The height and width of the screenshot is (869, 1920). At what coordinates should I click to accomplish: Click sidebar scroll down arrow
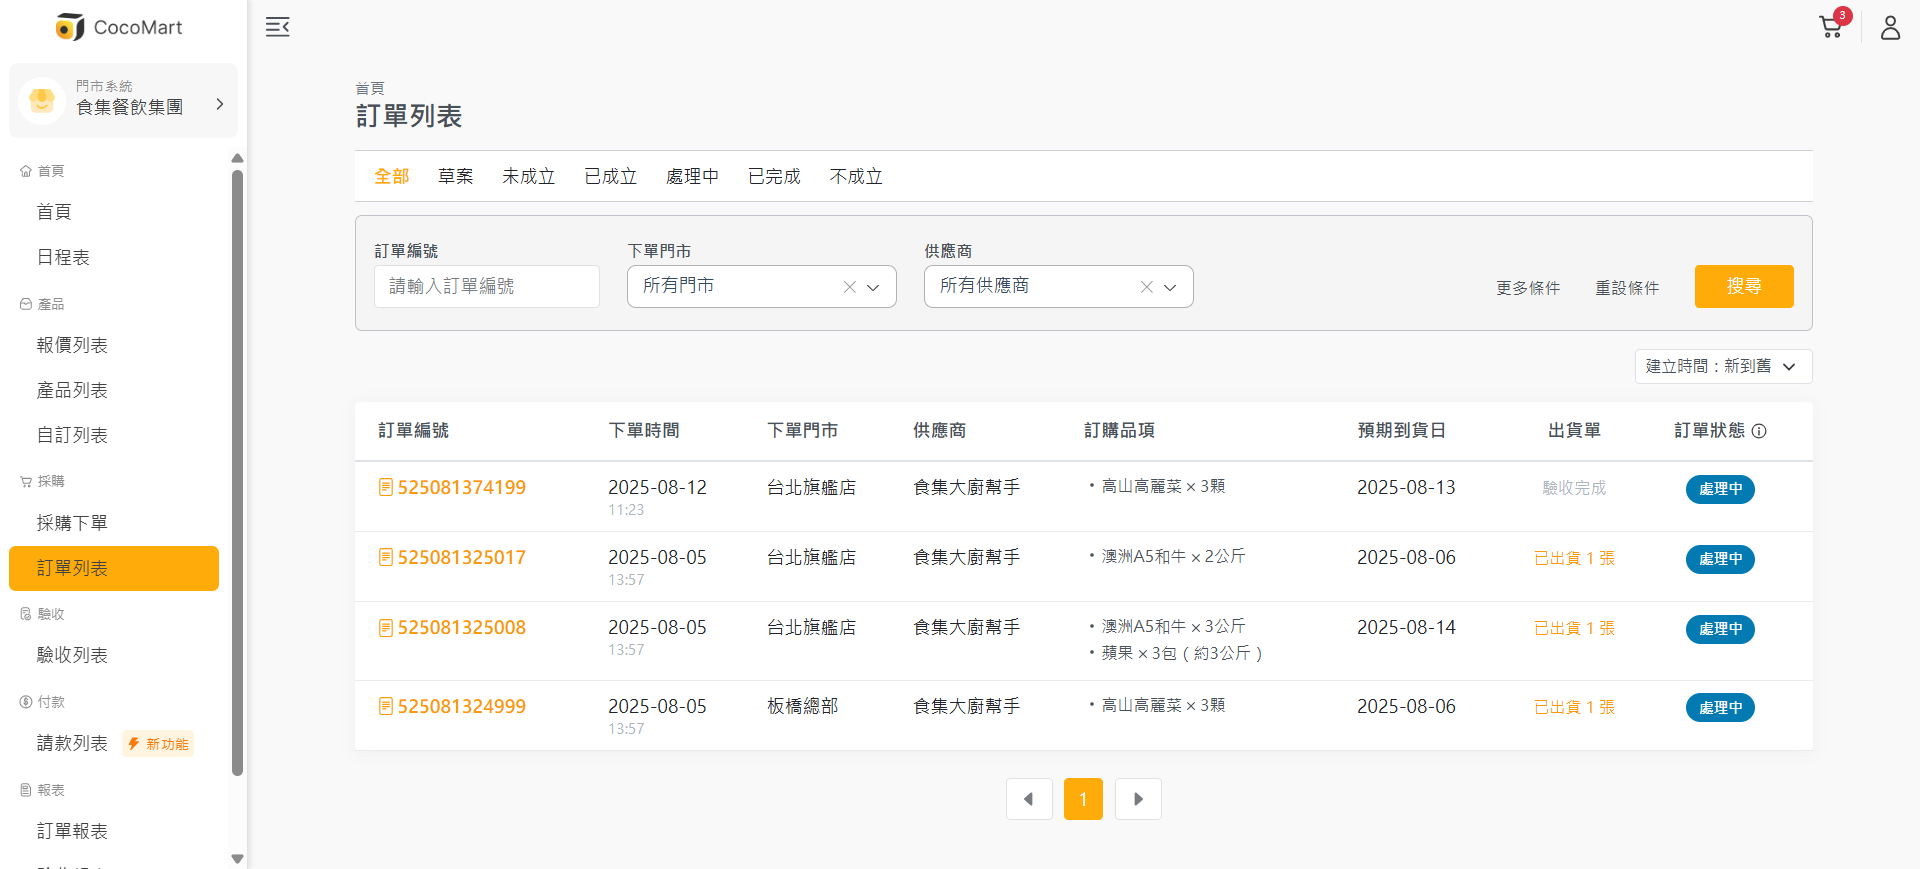click(x=237, y=858)
